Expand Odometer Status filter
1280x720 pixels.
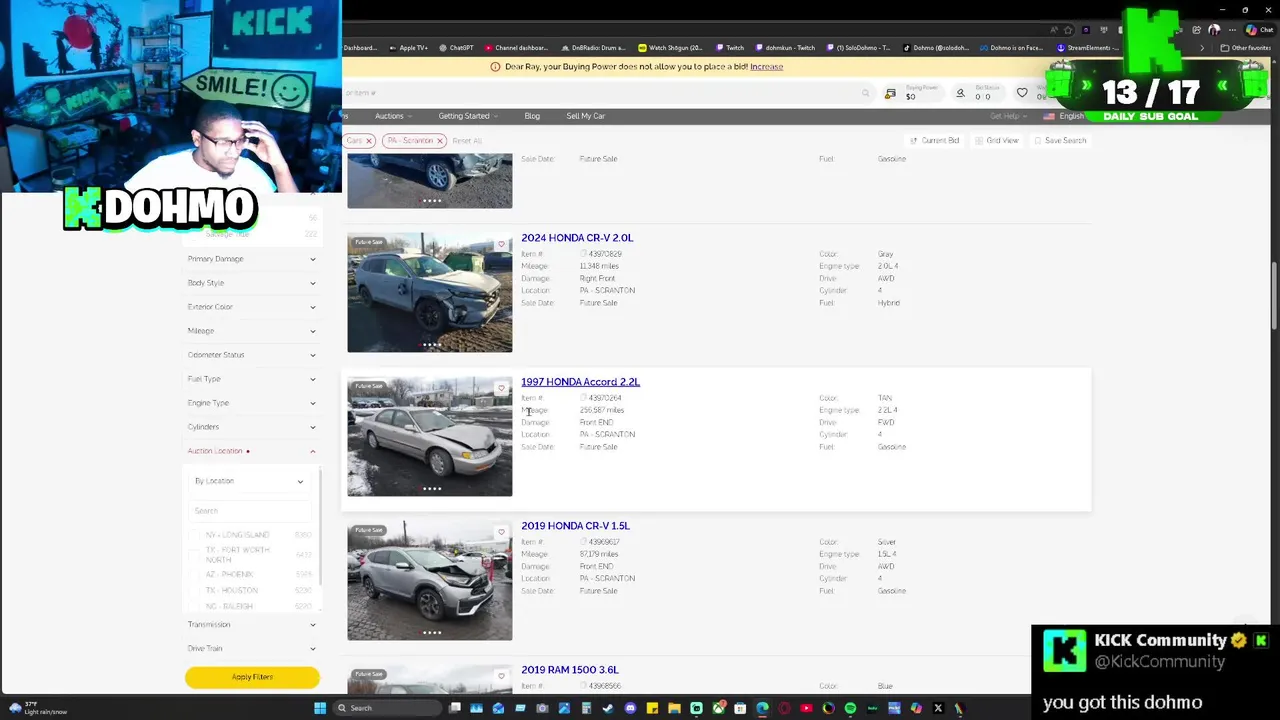251,355
